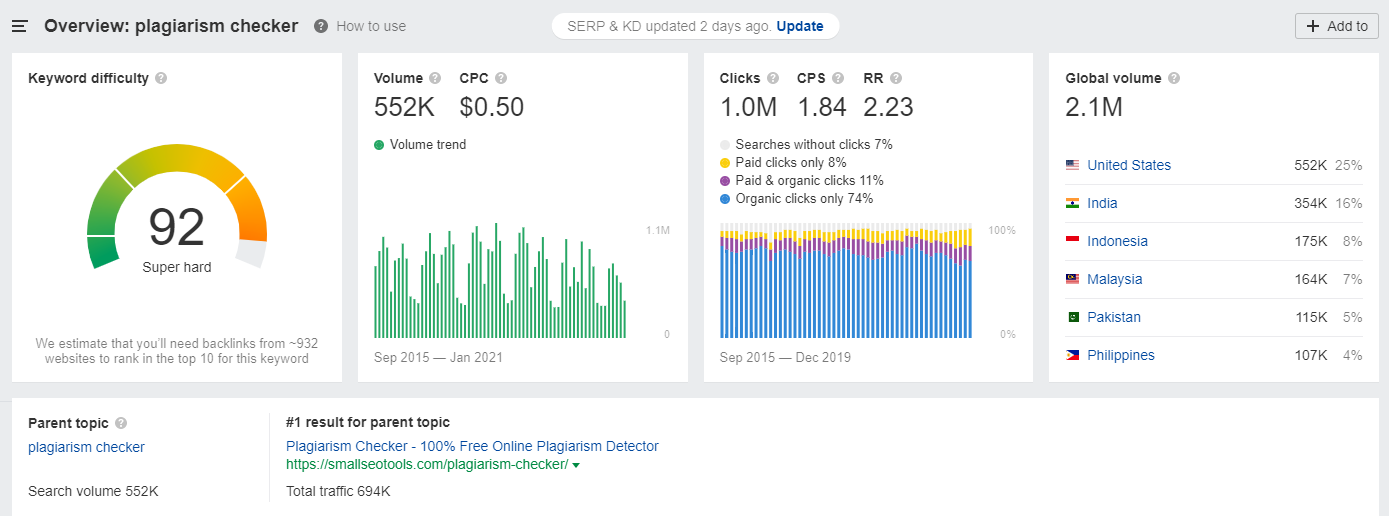This screenshot has height=516, width=1389.
Task: Open the India country link
Action: point(1102,203)
